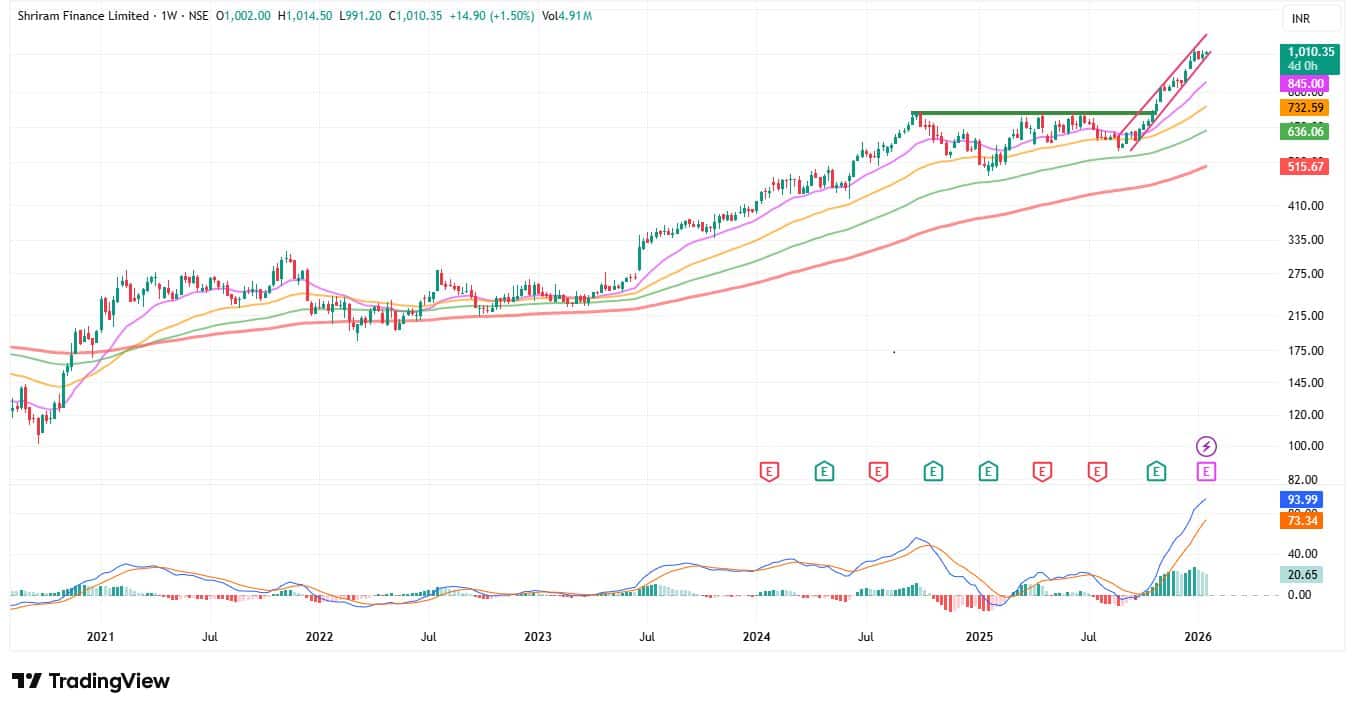Image resolution: width=1355 pixels, height=711 pixels.
Task: Click the TradingView logo
Action: [x=91, y=681]
